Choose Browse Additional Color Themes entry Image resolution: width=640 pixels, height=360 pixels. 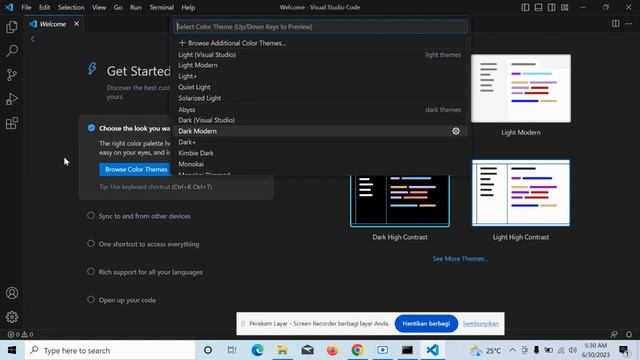320,43
